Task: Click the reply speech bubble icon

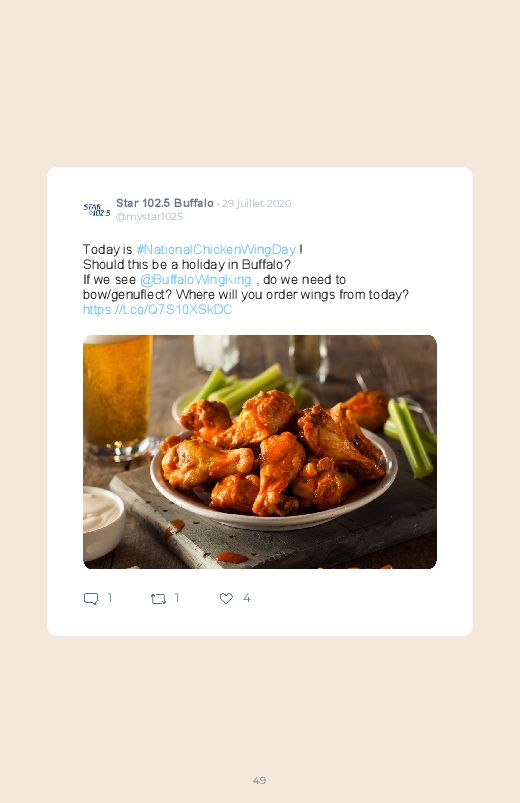Action: click(x=91, y=598)
